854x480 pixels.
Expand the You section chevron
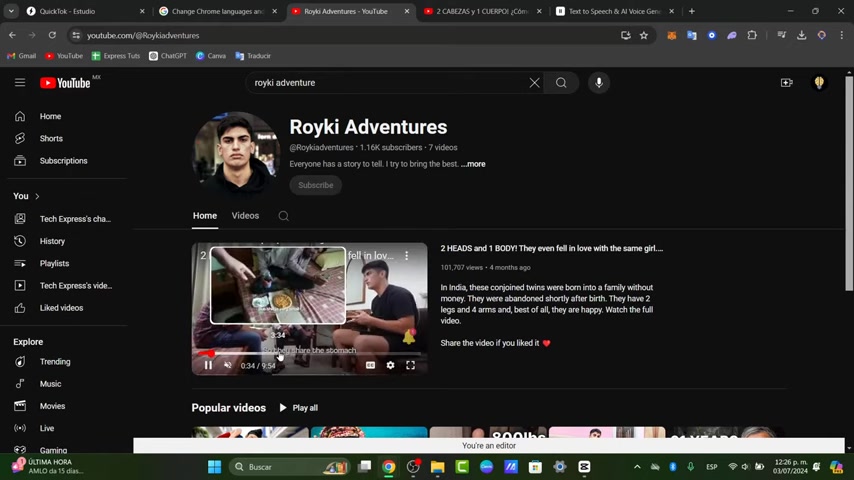(37, 196)
